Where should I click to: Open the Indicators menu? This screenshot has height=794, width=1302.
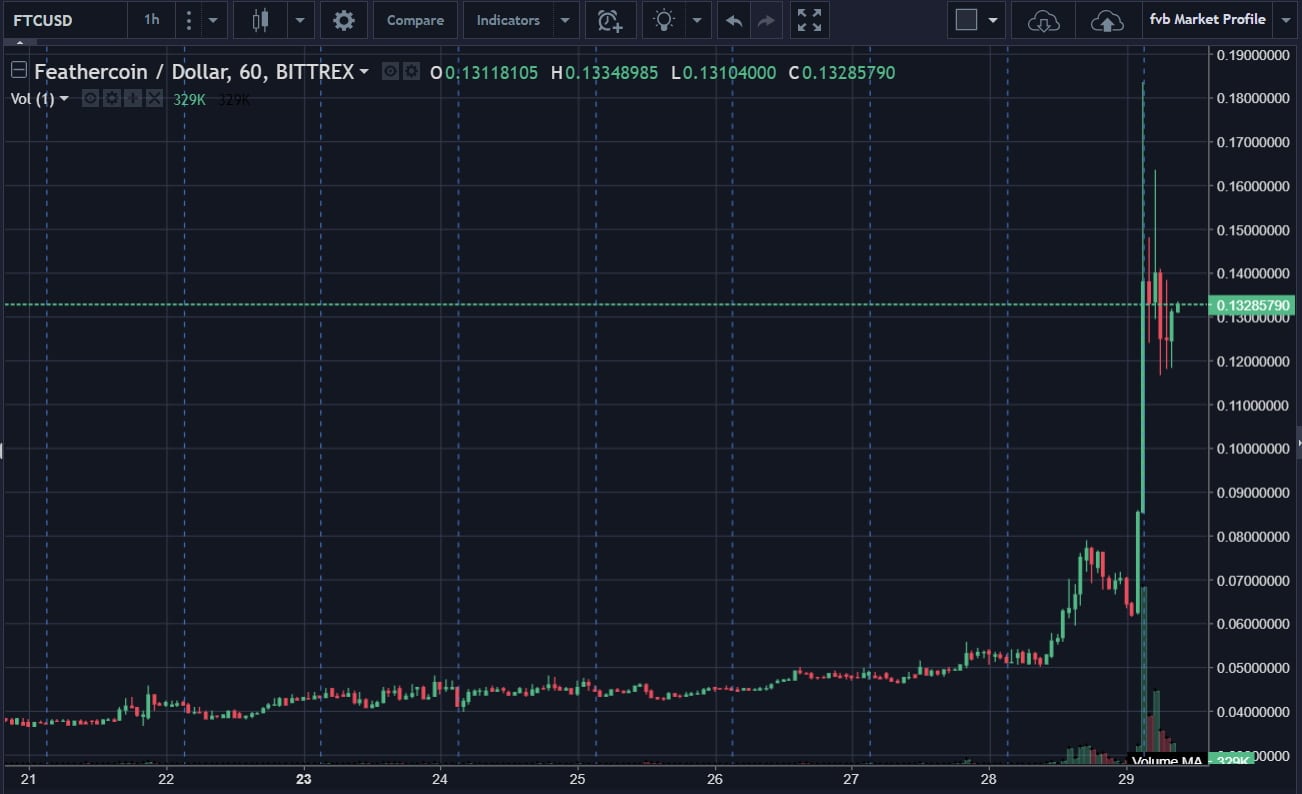pyautogui.click(x=508, y=20)
